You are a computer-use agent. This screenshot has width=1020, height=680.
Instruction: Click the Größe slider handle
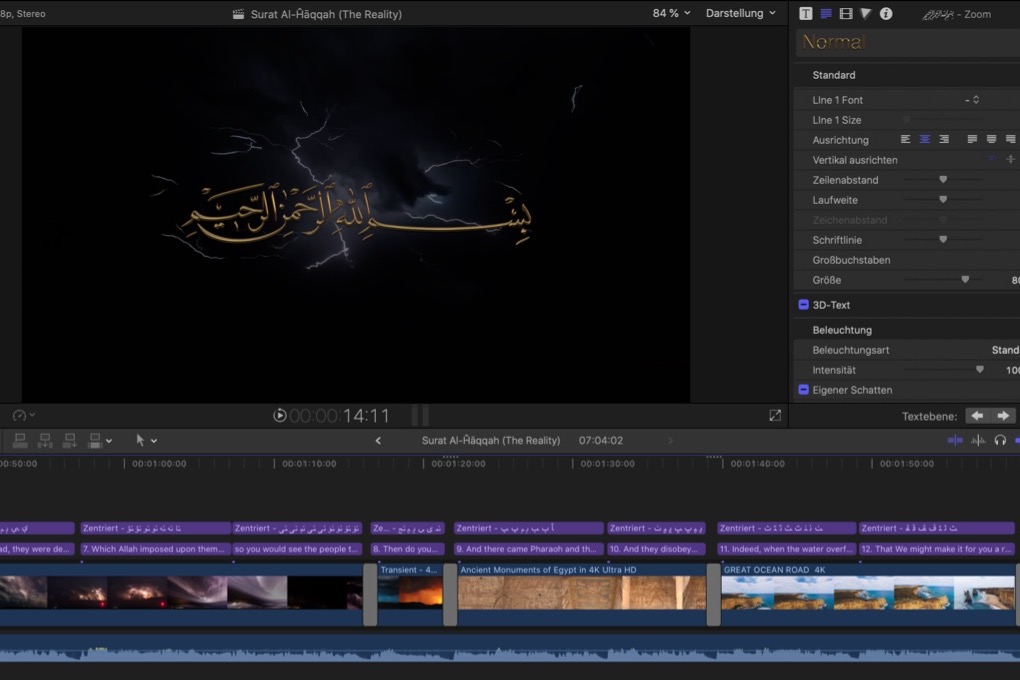[x=965, y=280]
